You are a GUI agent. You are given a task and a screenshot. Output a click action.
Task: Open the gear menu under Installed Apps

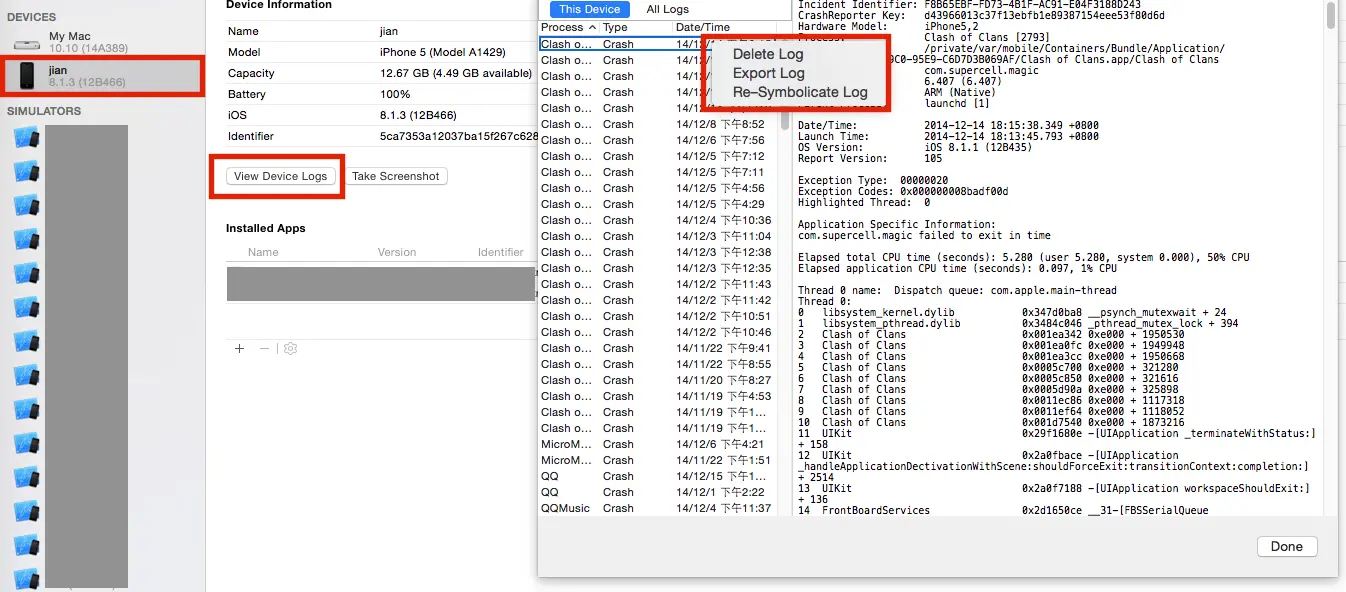[x=290, y=348]
